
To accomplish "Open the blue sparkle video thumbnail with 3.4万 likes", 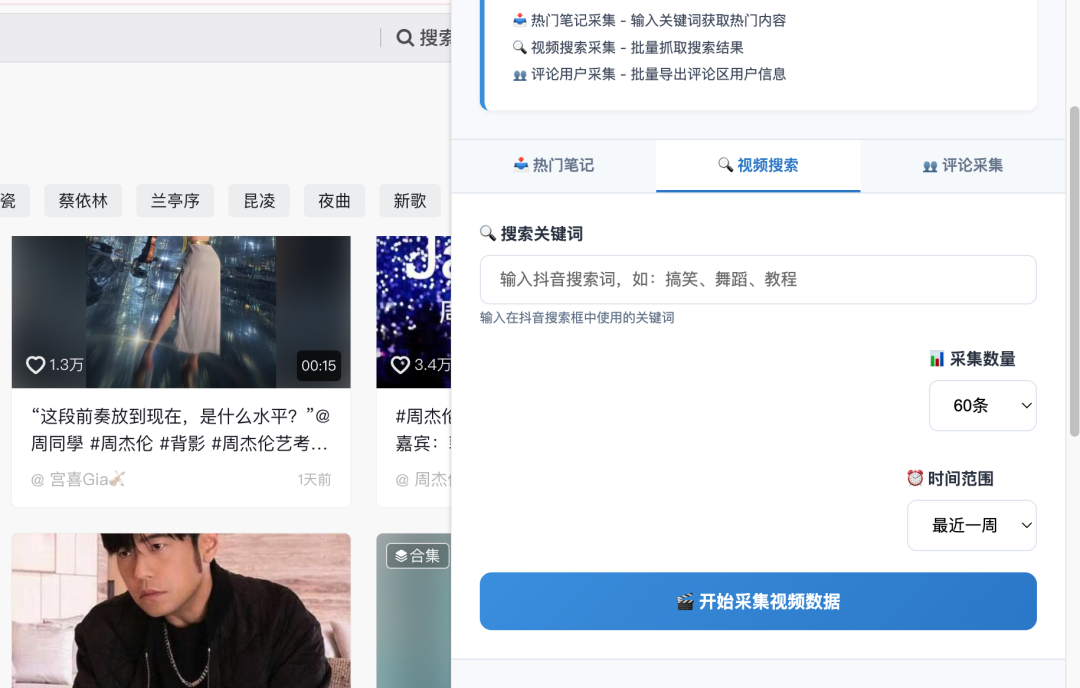I will (413, 312).
